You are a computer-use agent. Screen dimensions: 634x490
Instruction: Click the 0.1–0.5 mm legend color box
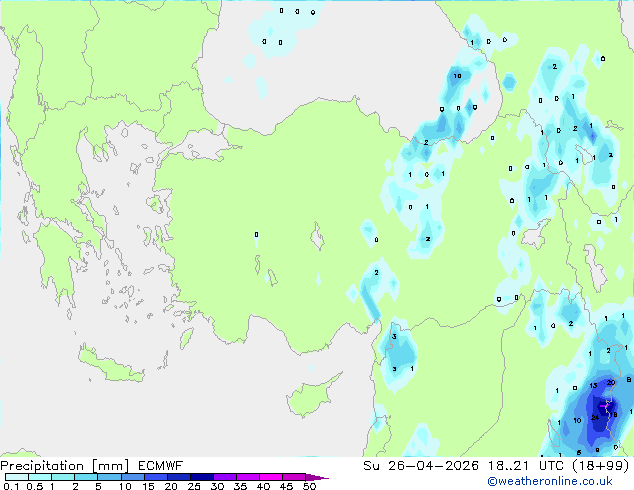(17, 477)
